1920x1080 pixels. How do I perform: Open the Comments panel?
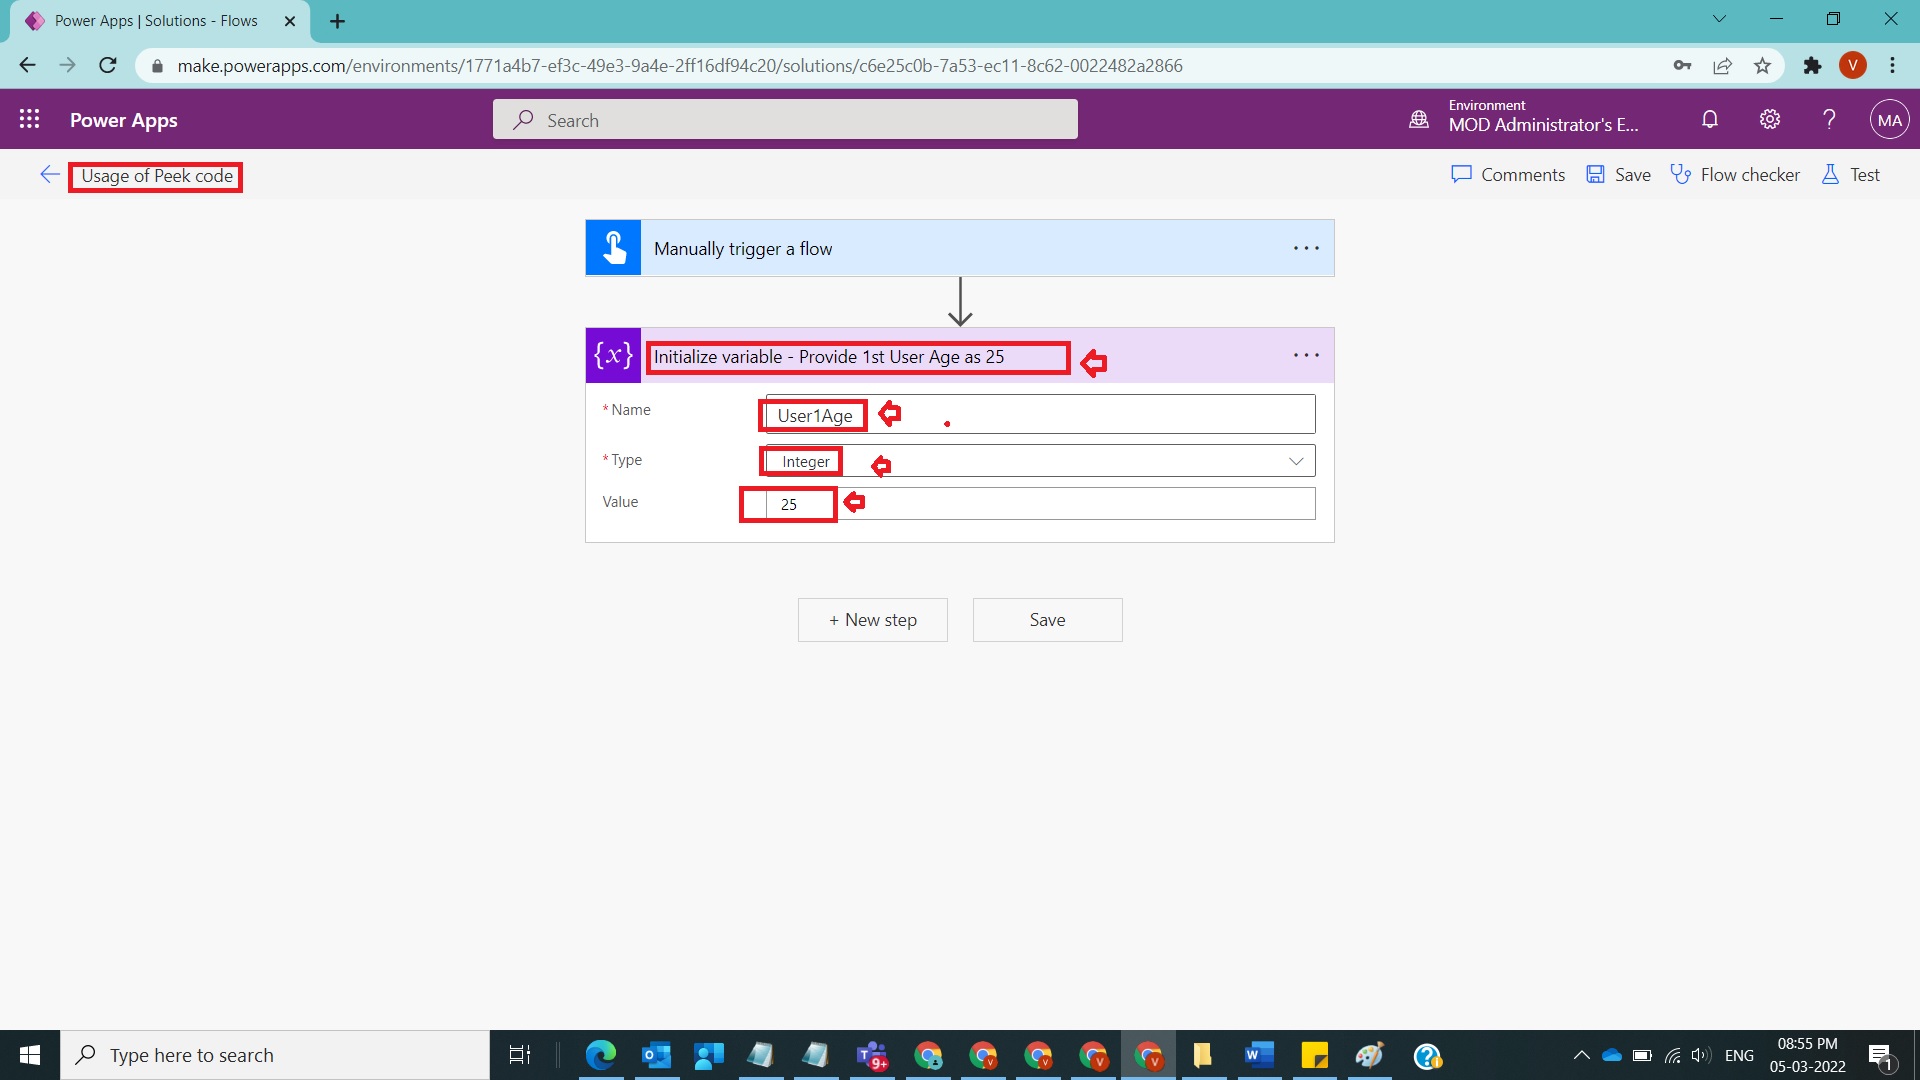1508,174
